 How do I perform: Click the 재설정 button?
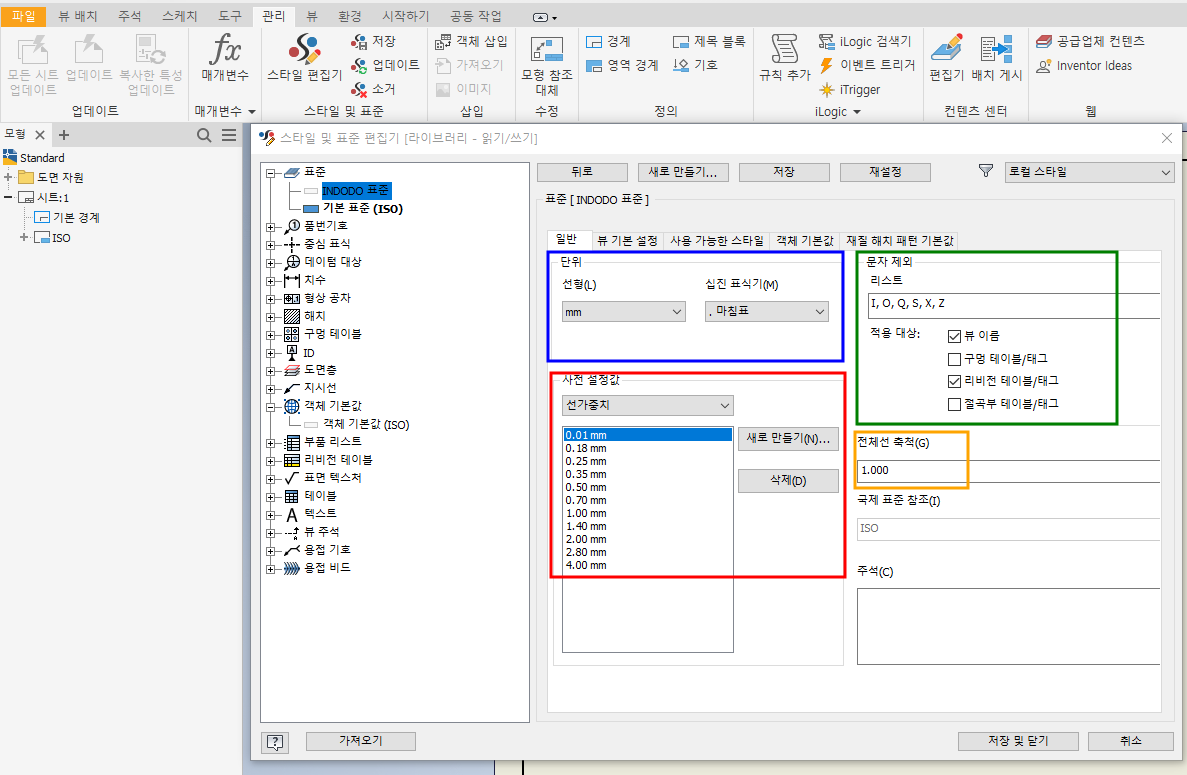coord(885,172)
